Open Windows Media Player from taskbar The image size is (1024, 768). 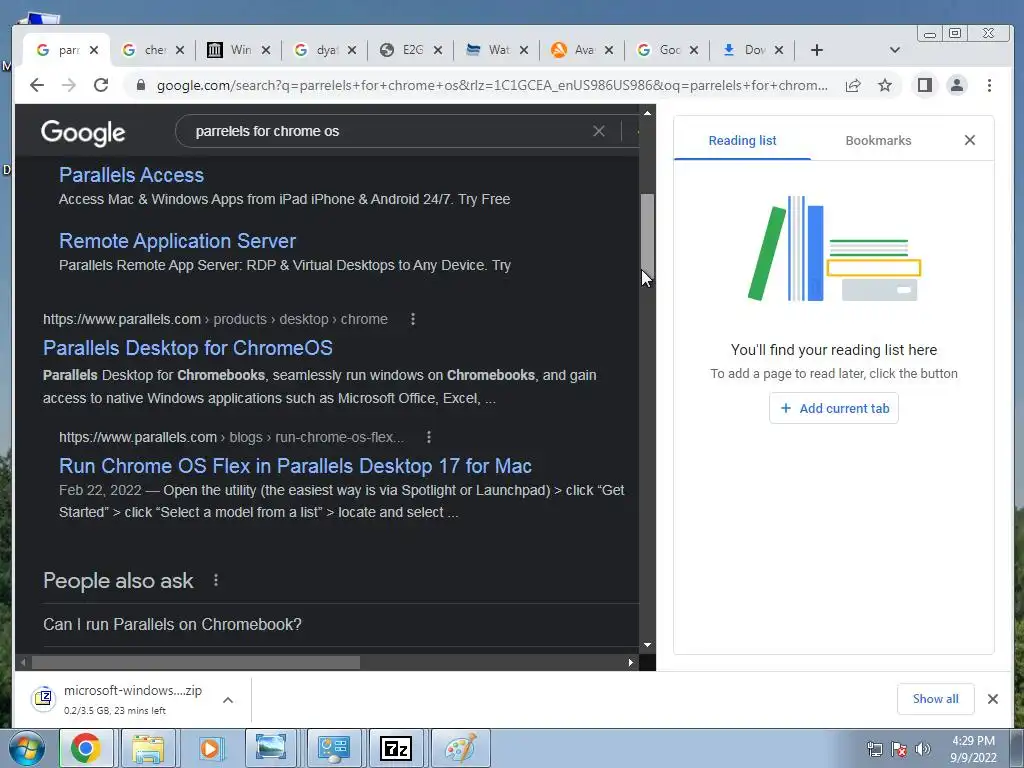tap(210, 748)
